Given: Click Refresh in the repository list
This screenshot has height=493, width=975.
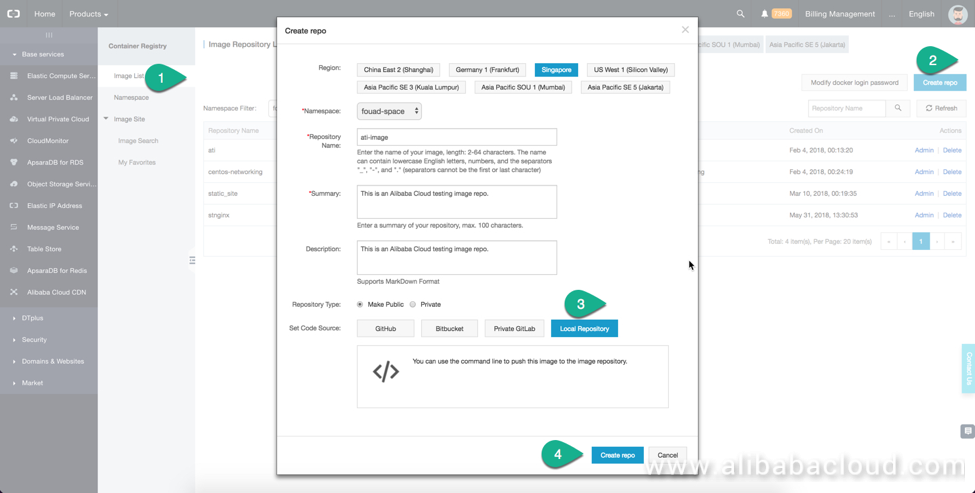Looking at the screenshot, I should coord(941,108).
